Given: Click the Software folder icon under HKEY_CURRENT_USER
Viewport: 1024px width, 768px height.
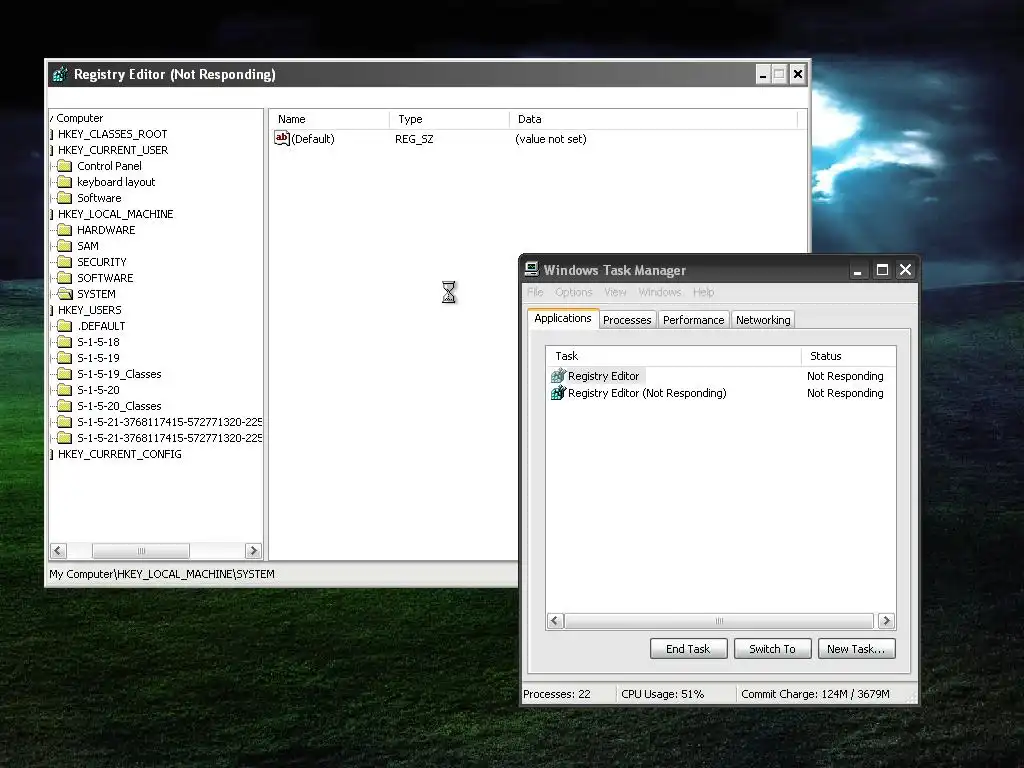Looking at the screenshot, I should click(x=64, y=198).
